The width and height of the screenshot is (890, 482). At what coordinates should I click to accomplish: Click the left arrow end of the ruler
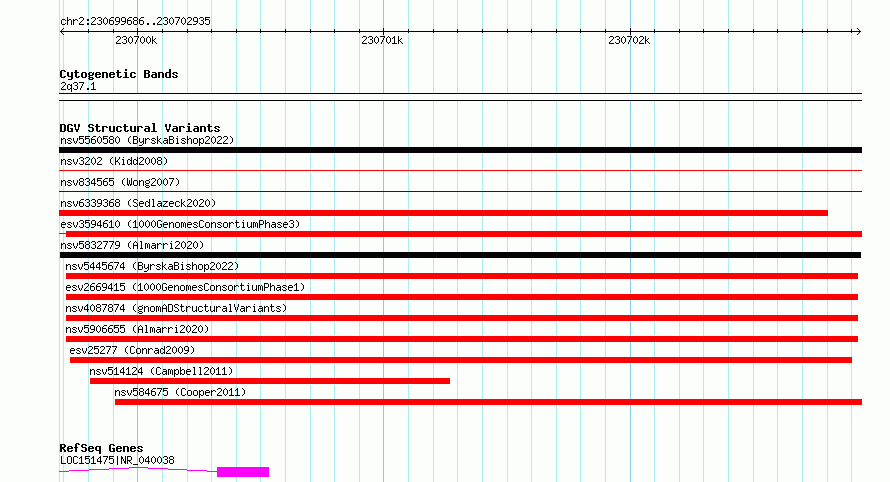click(62, 31)
